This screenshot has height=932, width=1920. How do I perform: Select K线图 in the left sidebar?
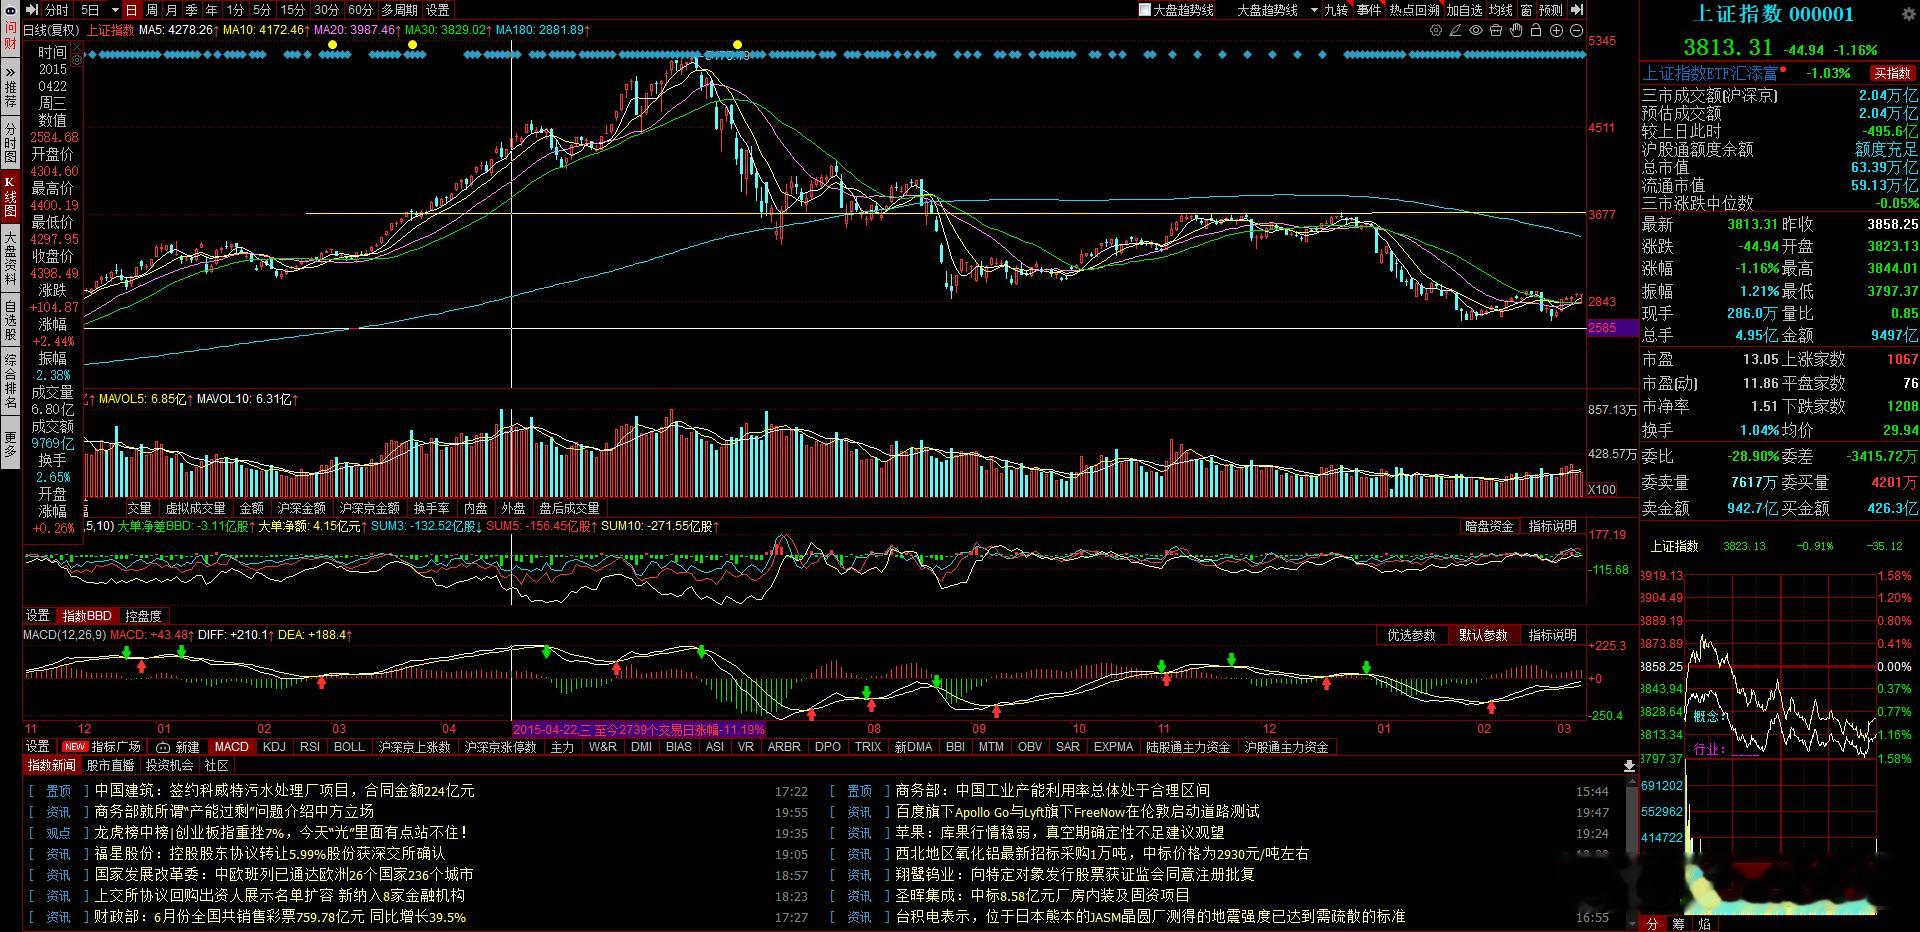[x=10, y=196]
